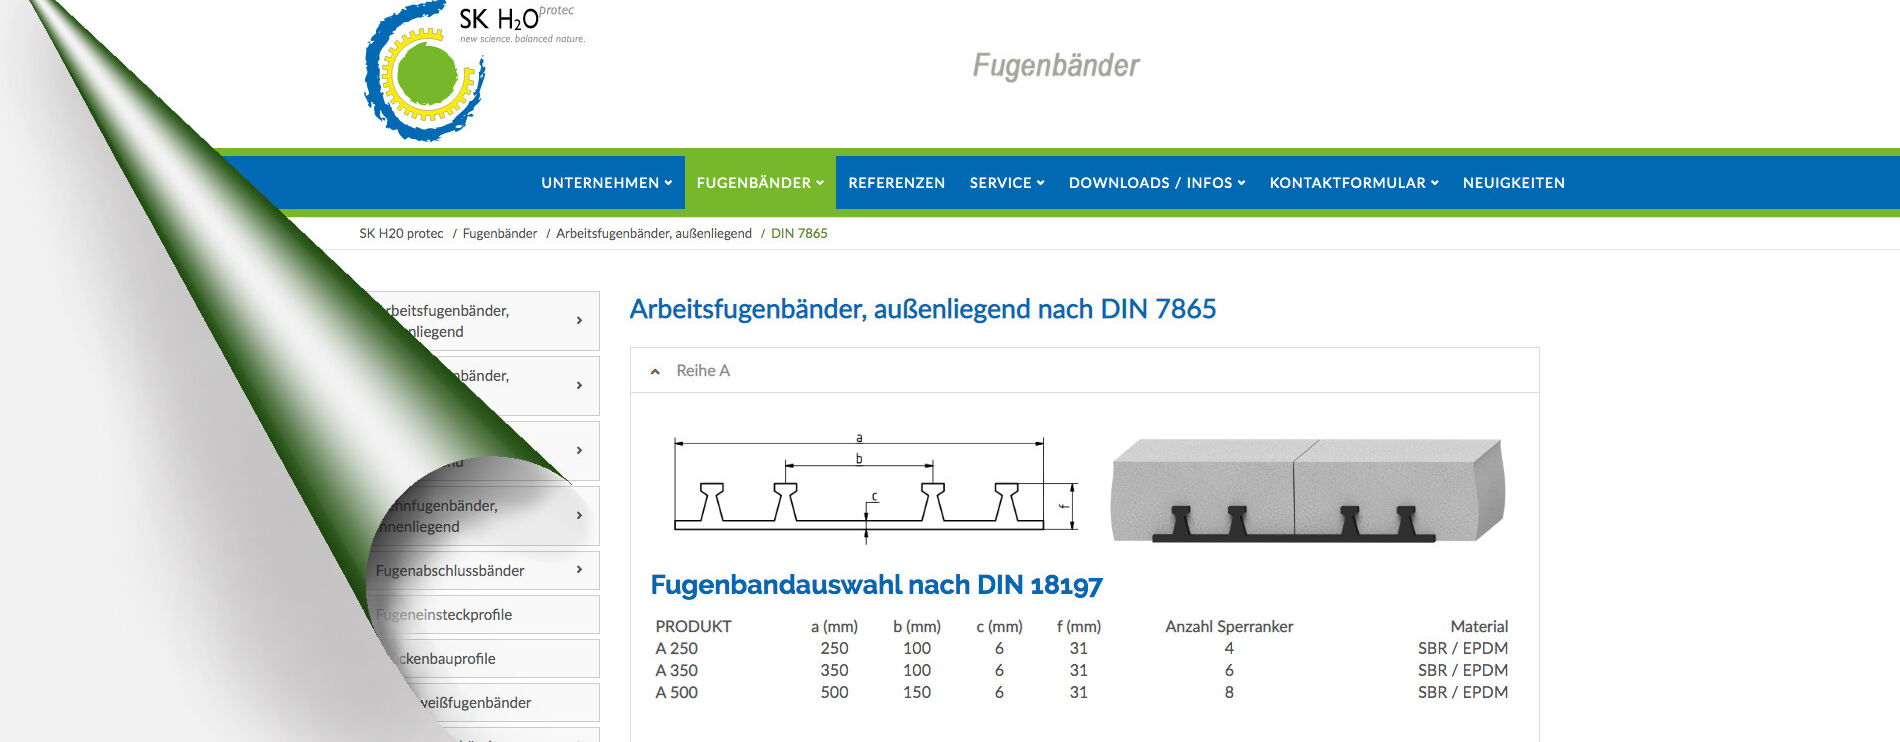Go to the Referenzen page

pos(896,183)
